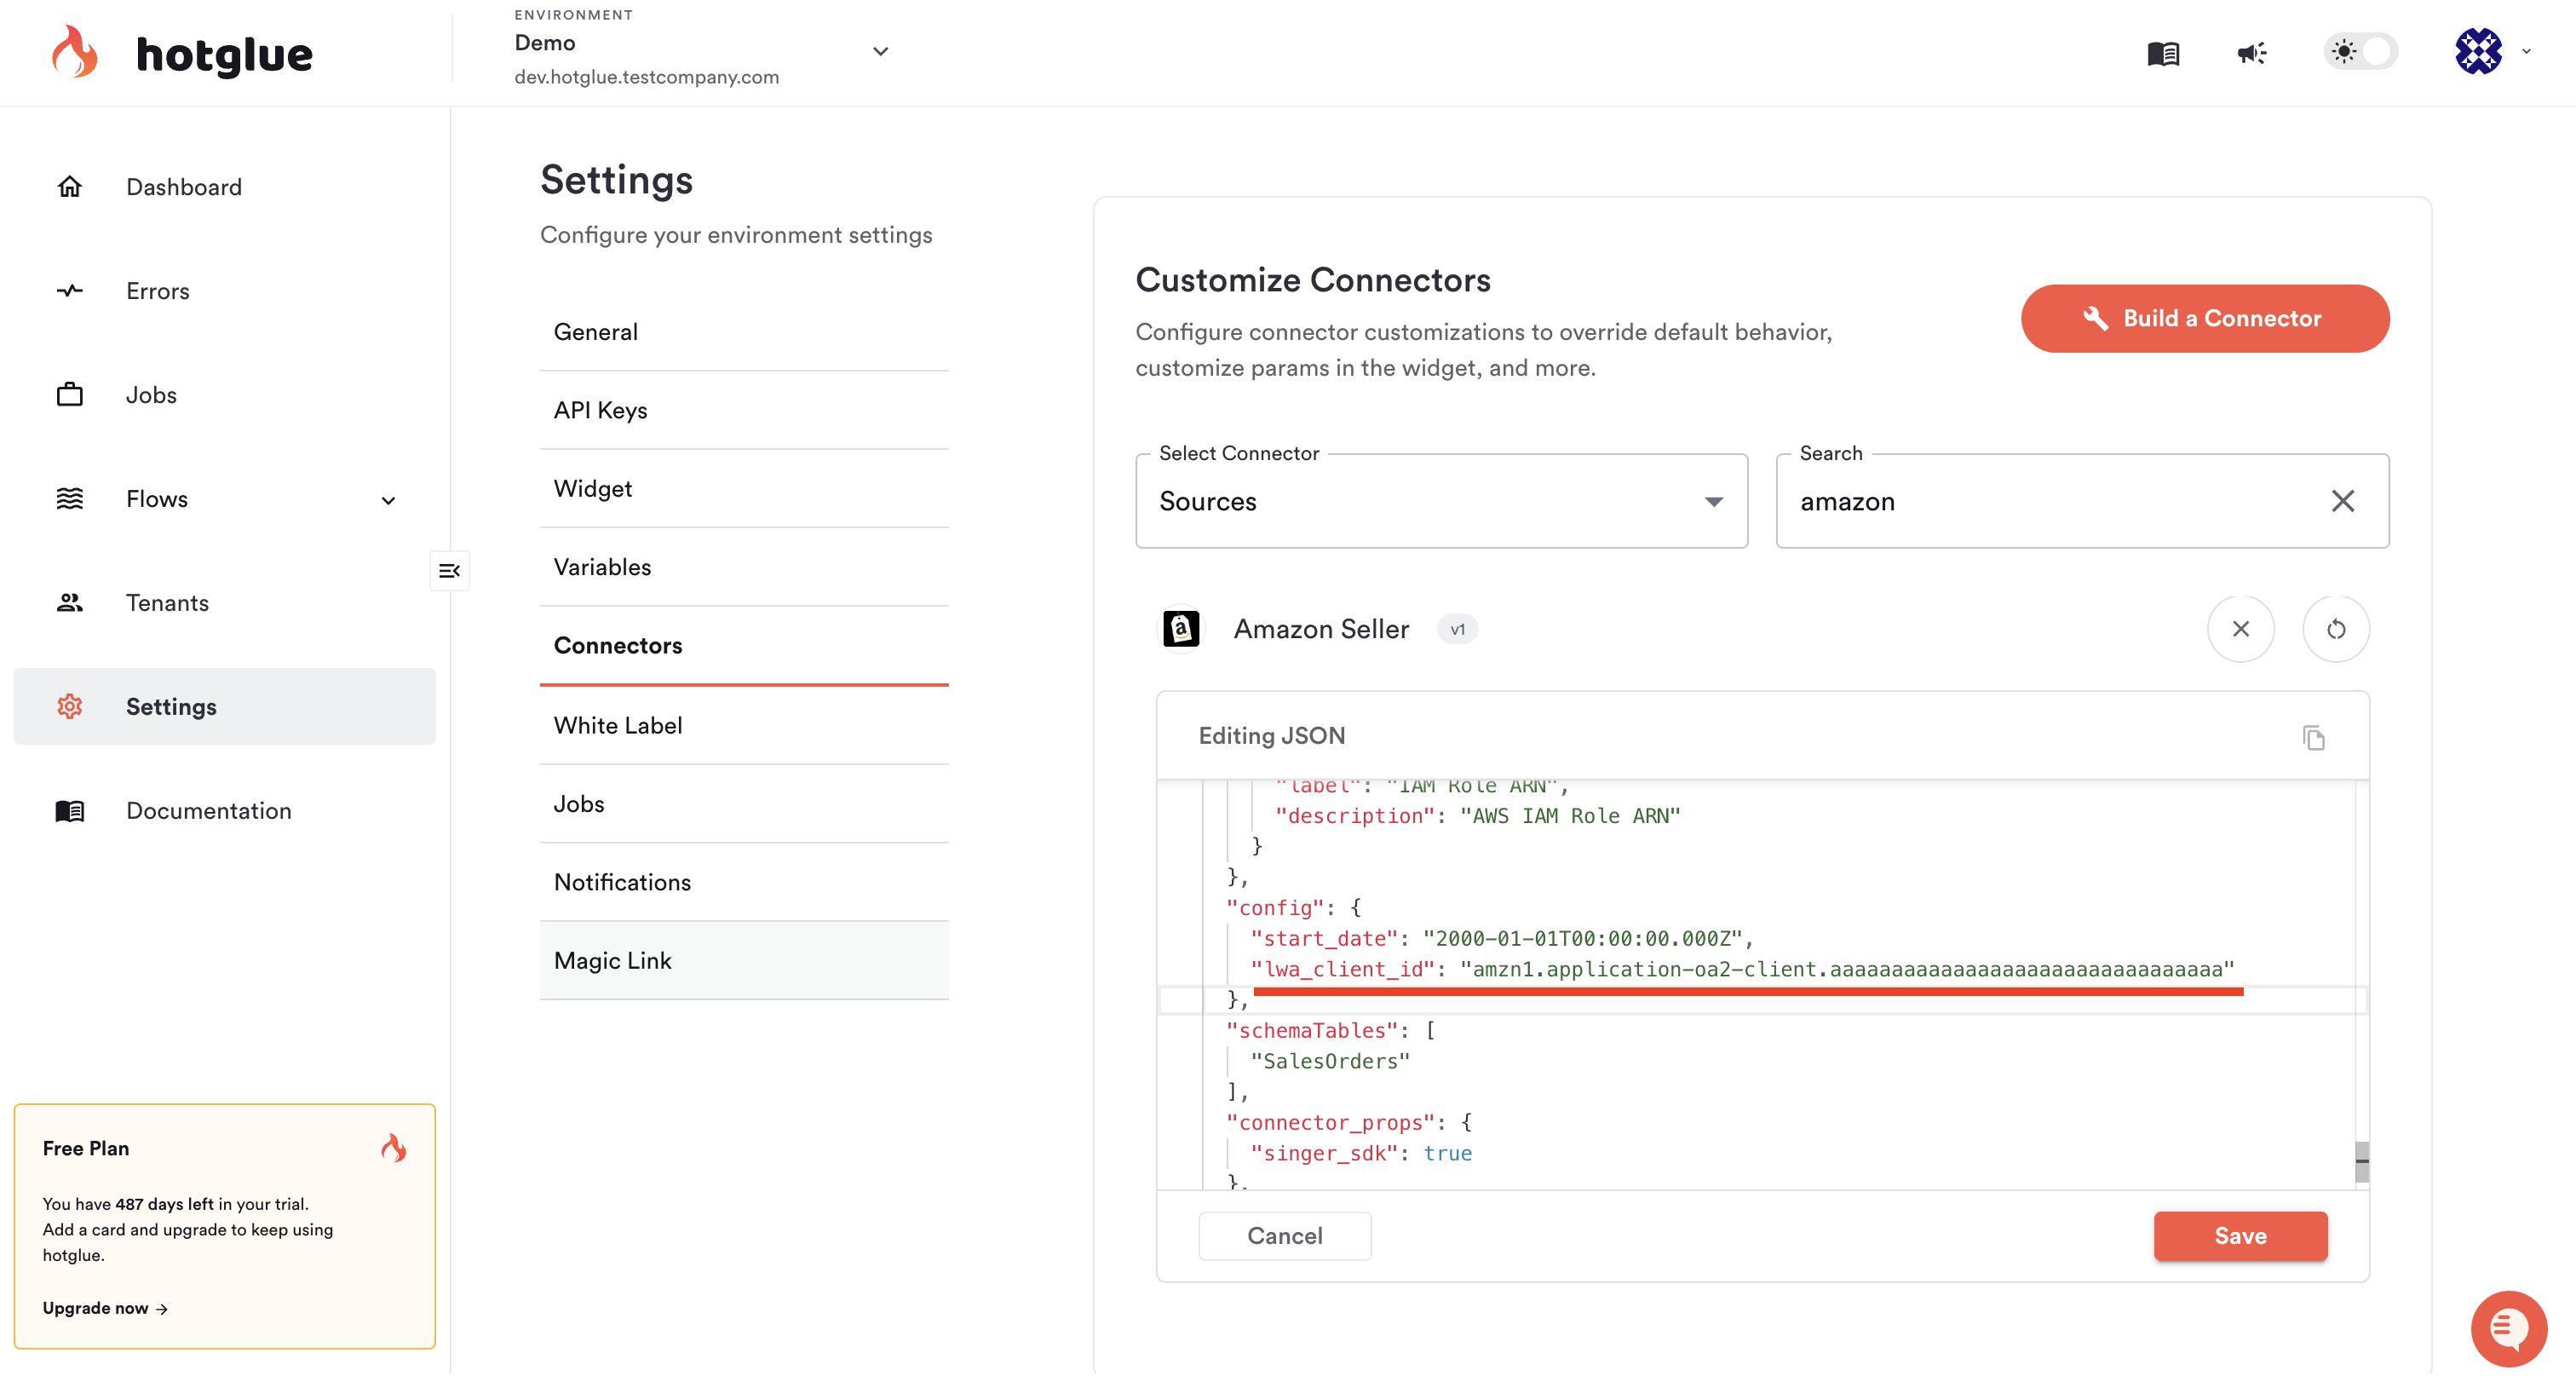Open the Select Connector Sources dropdown
Screen dimensions: 2576x1399
(x=1441, y=501)
